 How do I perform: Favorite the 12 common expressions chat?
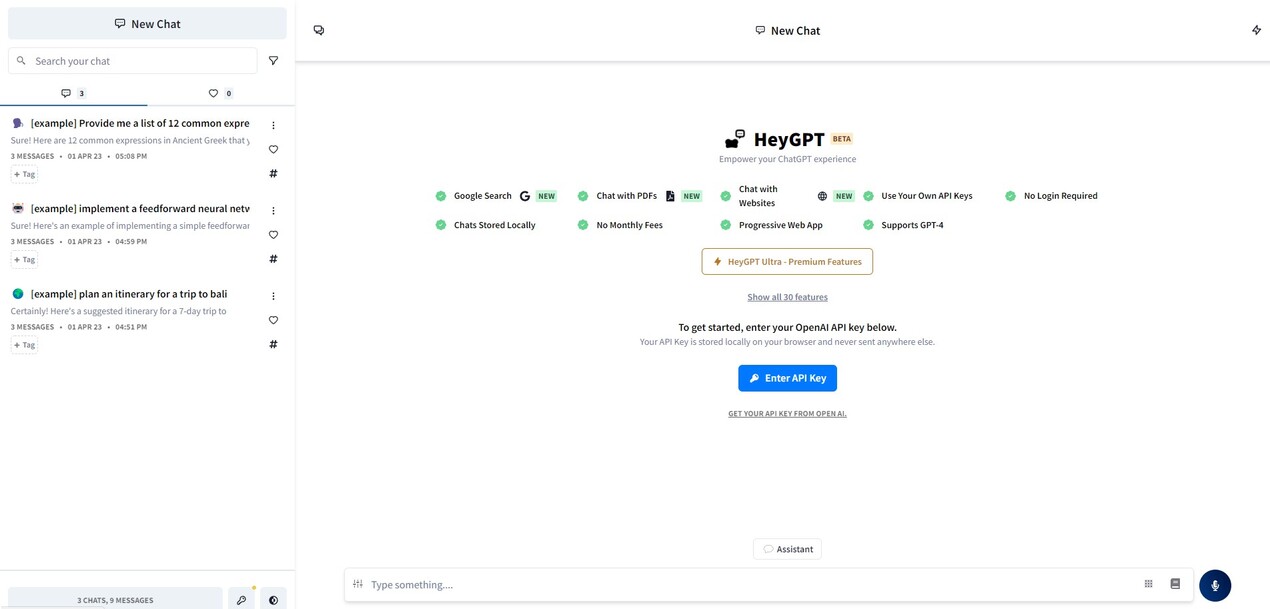[273, 149]
